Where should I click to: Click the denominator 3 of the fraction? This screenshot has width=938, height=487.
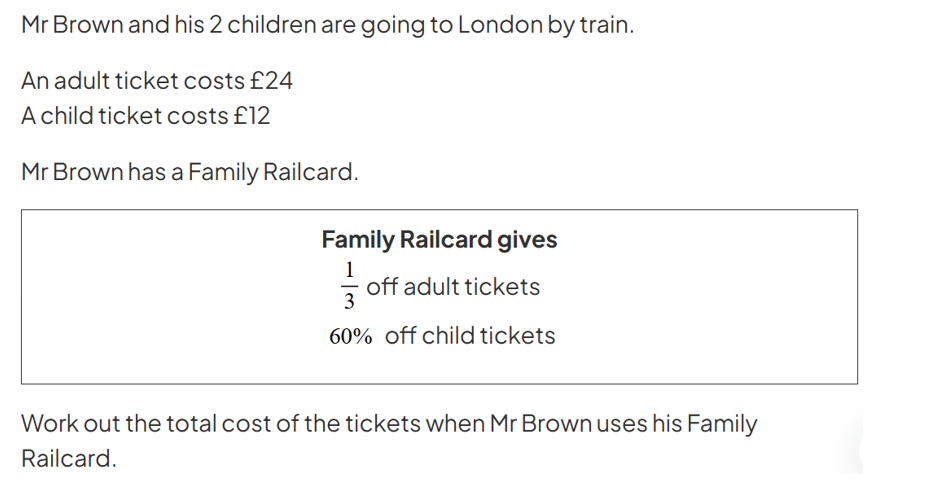349,301
